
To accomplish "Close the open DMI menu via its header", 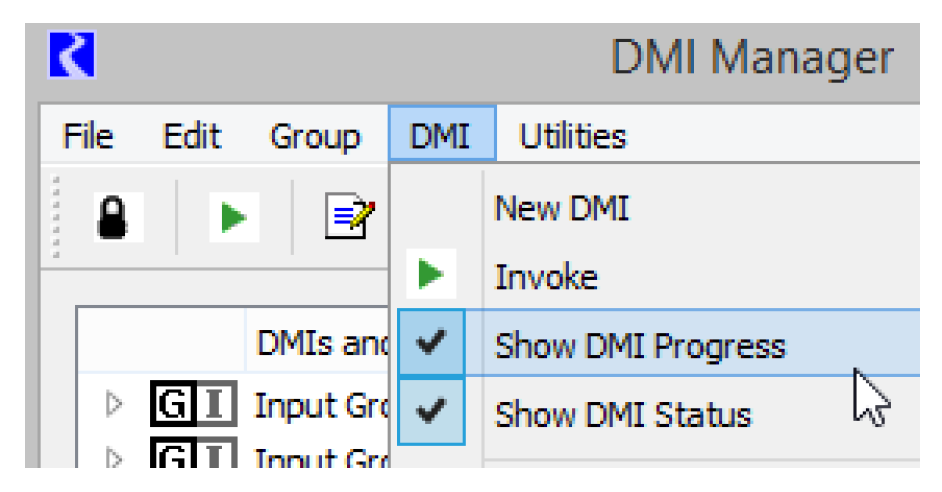I will (441, 136).
